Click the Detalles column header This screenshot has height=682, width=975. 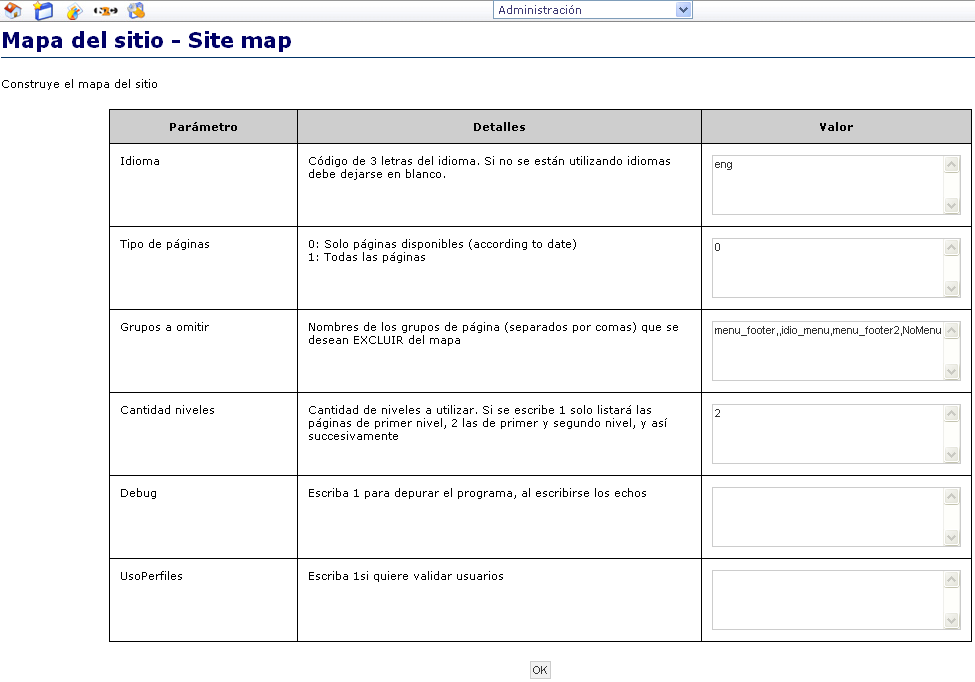(x=499, y=127)
